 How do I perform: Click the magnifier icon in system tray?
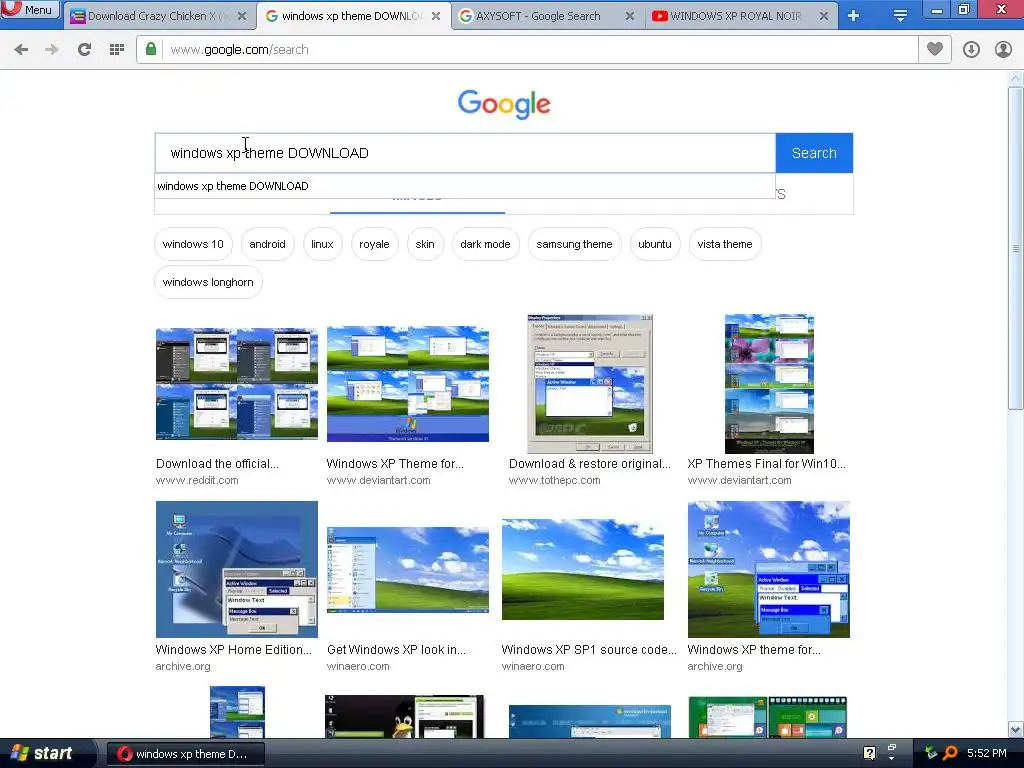(x=951, y=753)
